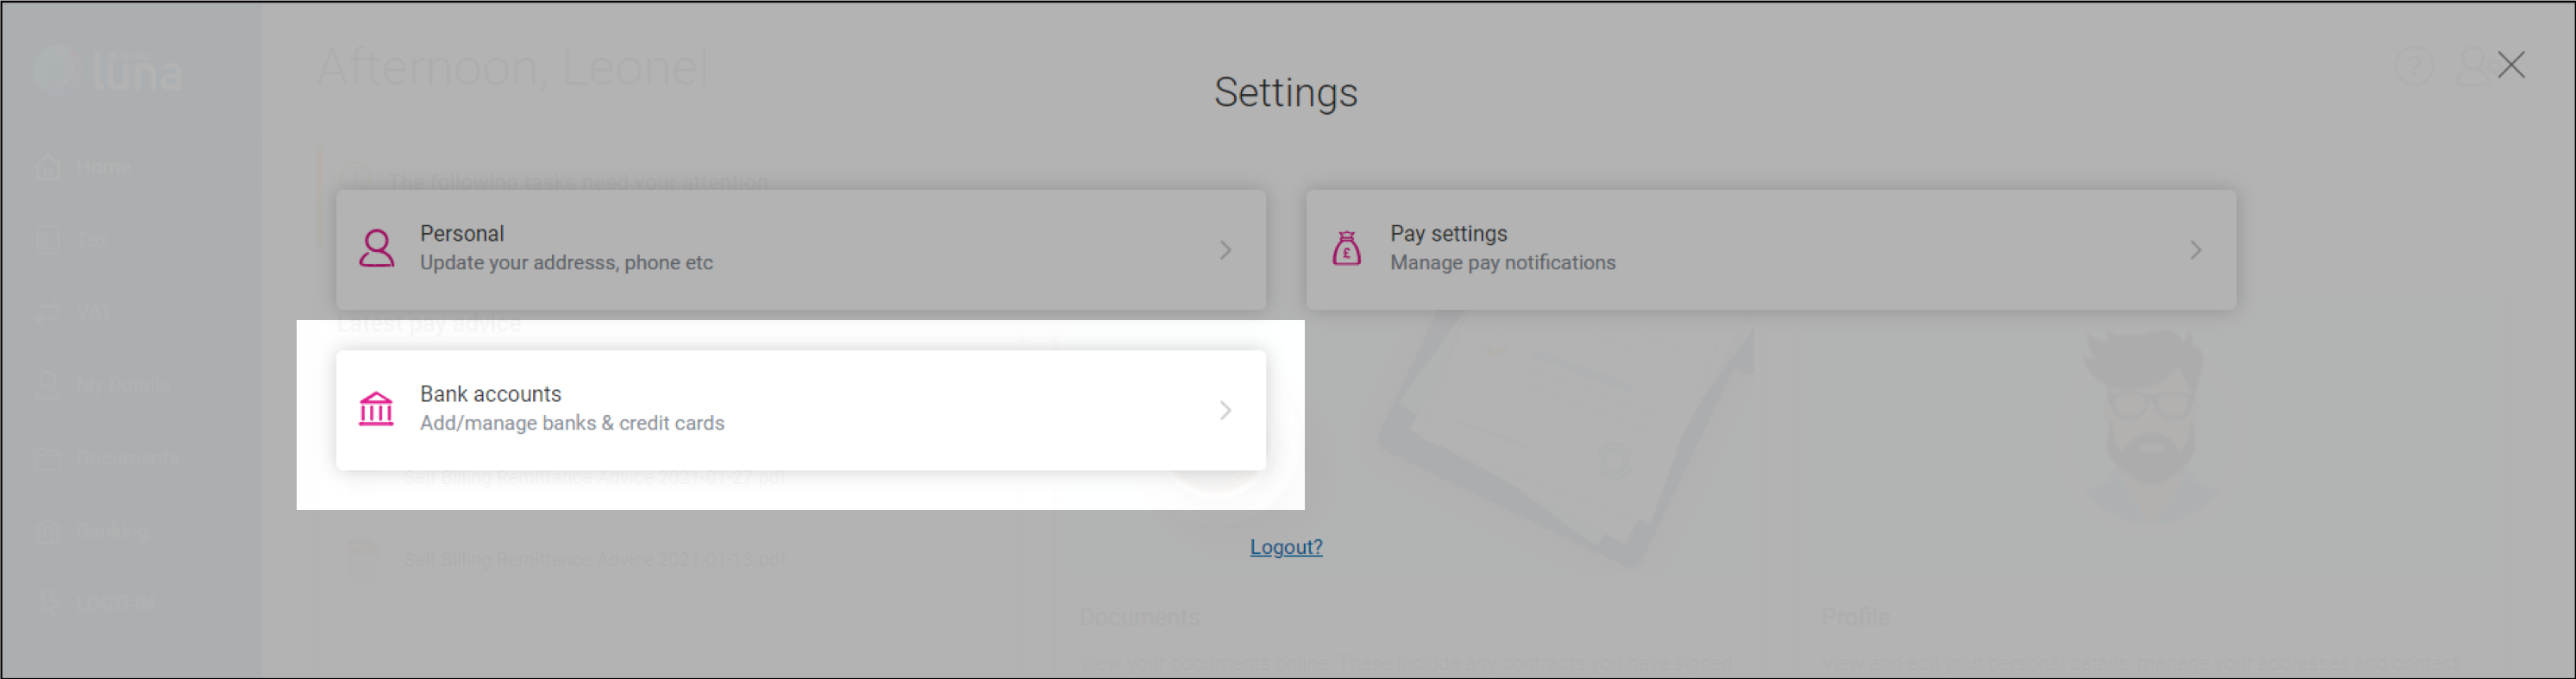This screenshot has height=679, width=2576.
Task: Select the Tax icon in the sidebar
Action: coord(50,239)
